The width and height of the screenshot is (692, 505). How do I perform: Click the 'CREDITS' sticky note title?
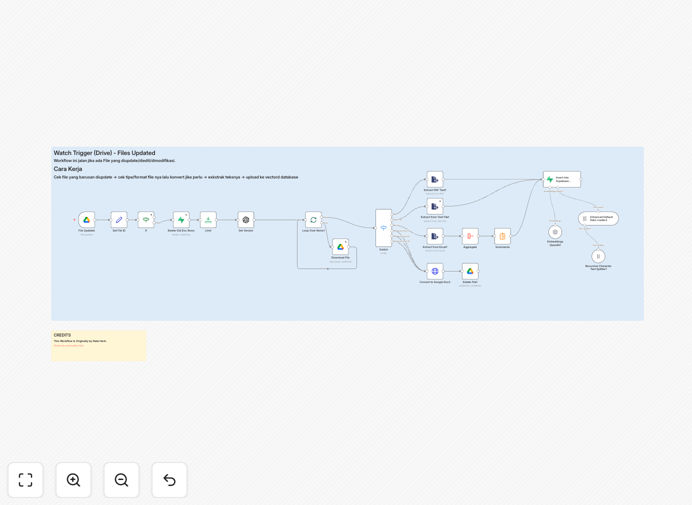(x=62, y=335)
